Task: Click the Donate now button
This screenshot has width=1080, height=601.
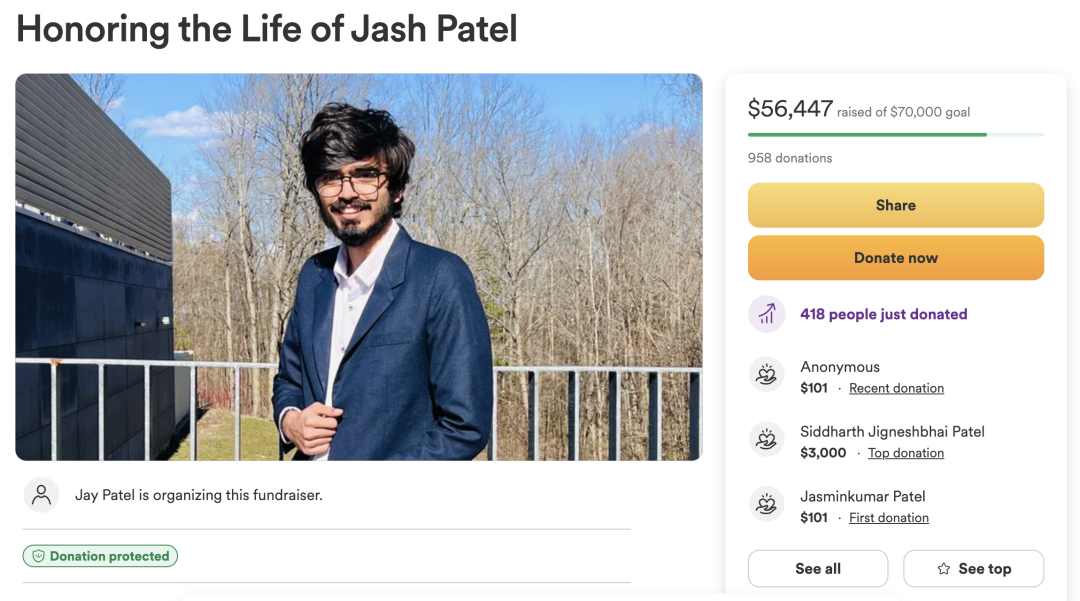Action: [895, 257]
